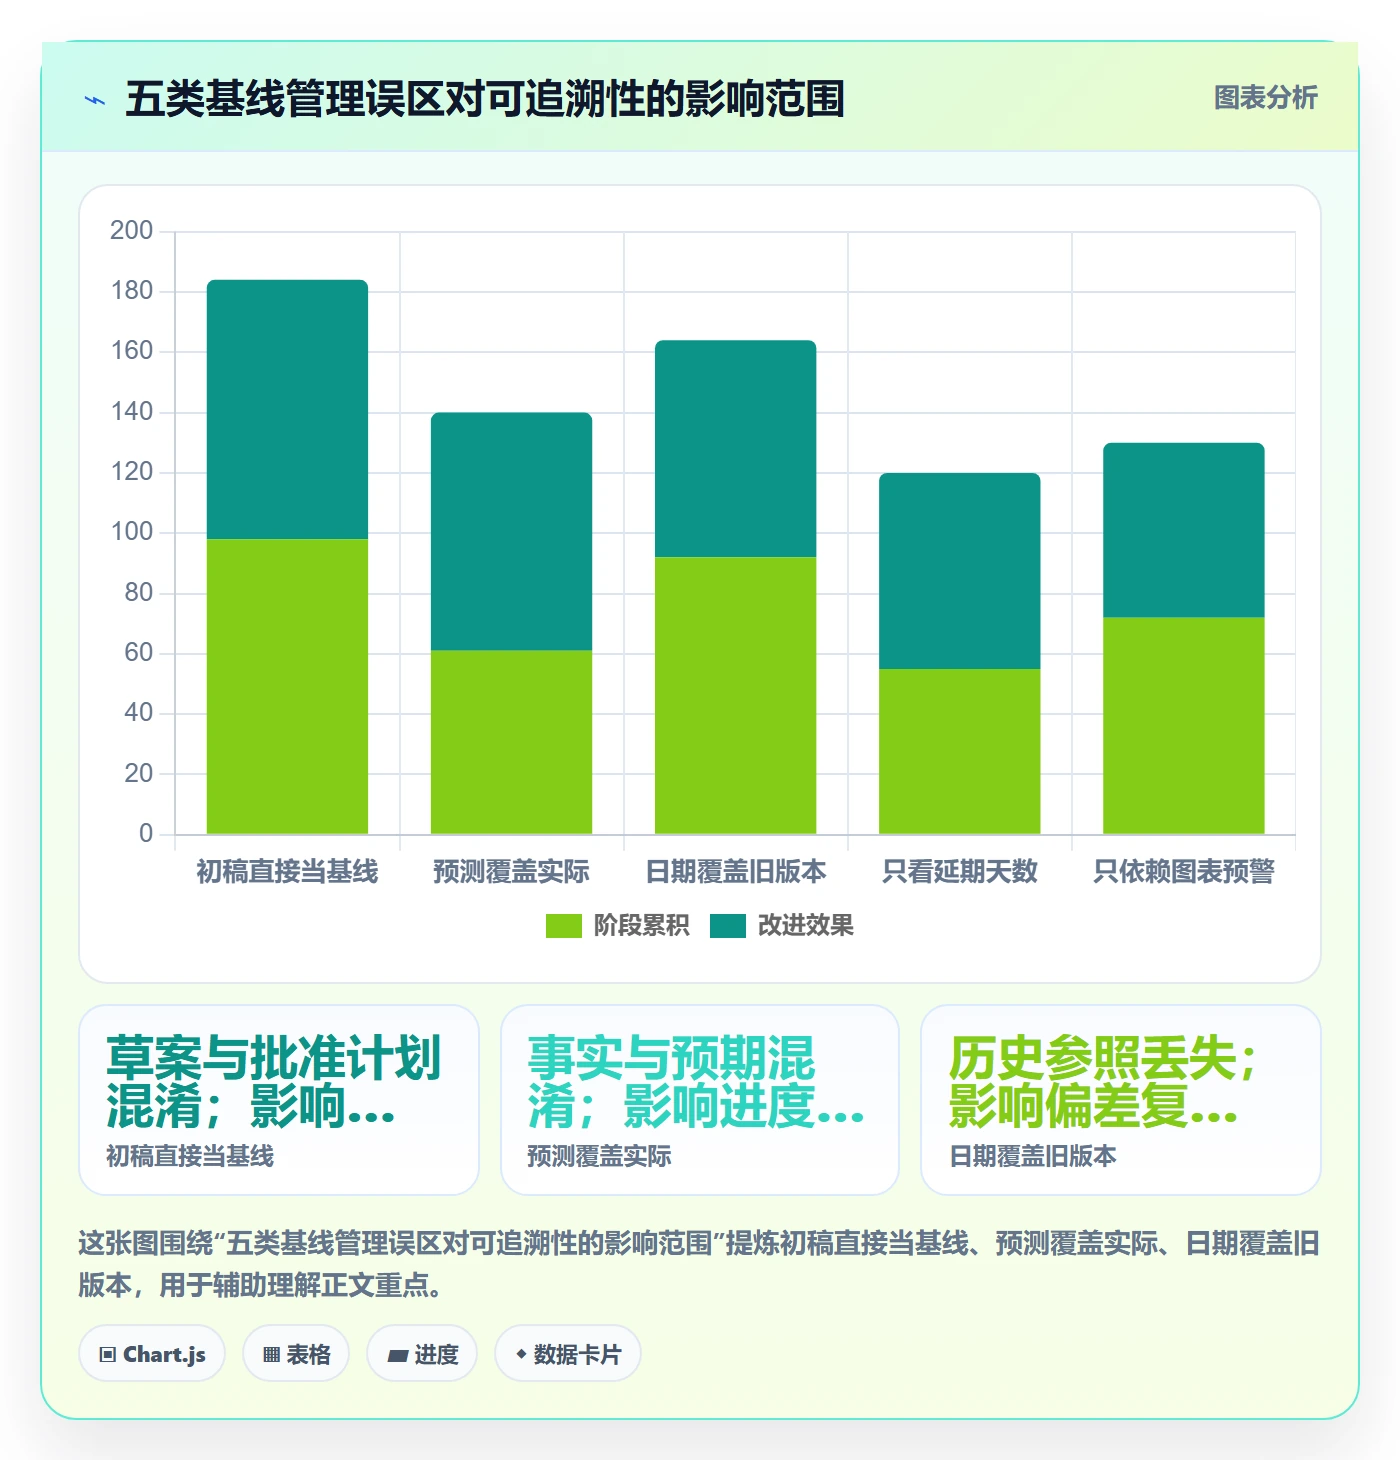Open the 历史参照丢失 data card
The height and width of the screenshot is (1460, 1400).
pyautogui.click(x=1121, y=1100)
